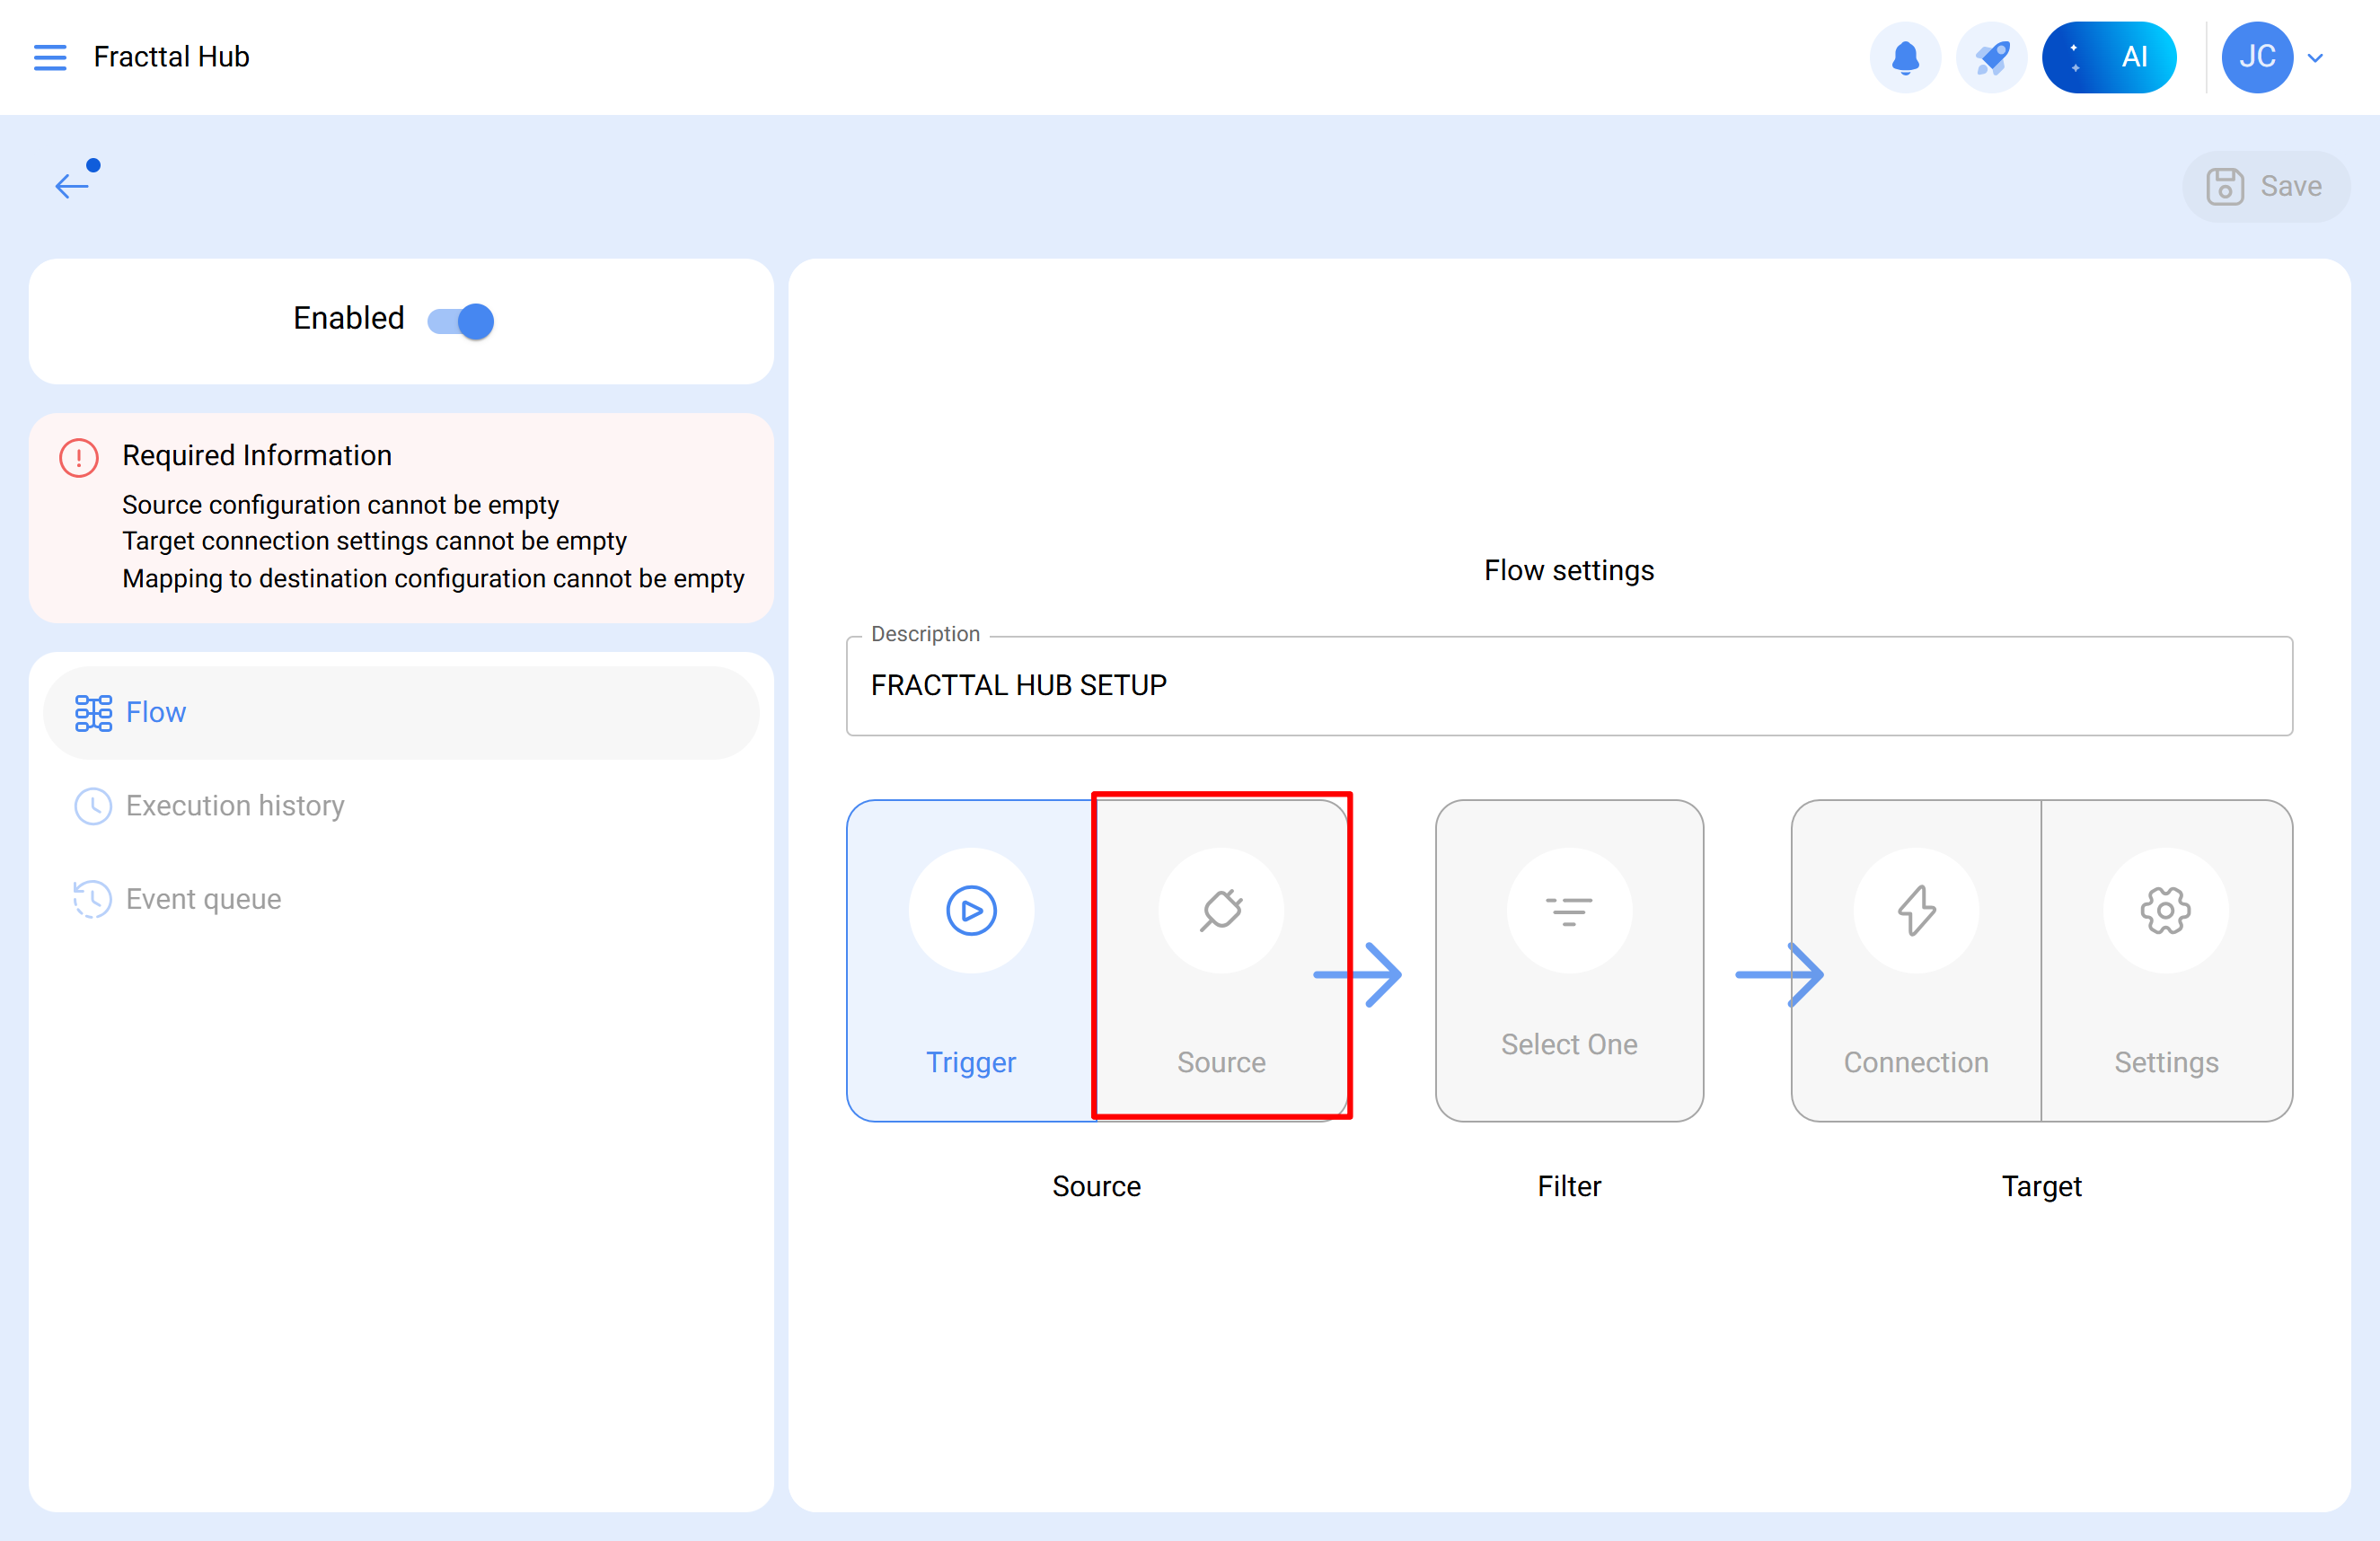This screenshot has height=1541, width=2380.
Task: Expand the user account dropdown chevron
Action: pos(2315,58)
